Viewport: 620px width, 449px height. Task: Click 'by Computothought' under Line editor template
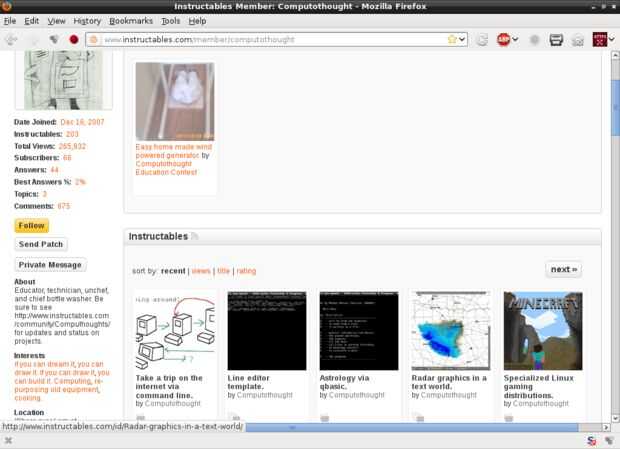[x=260, y=395]
